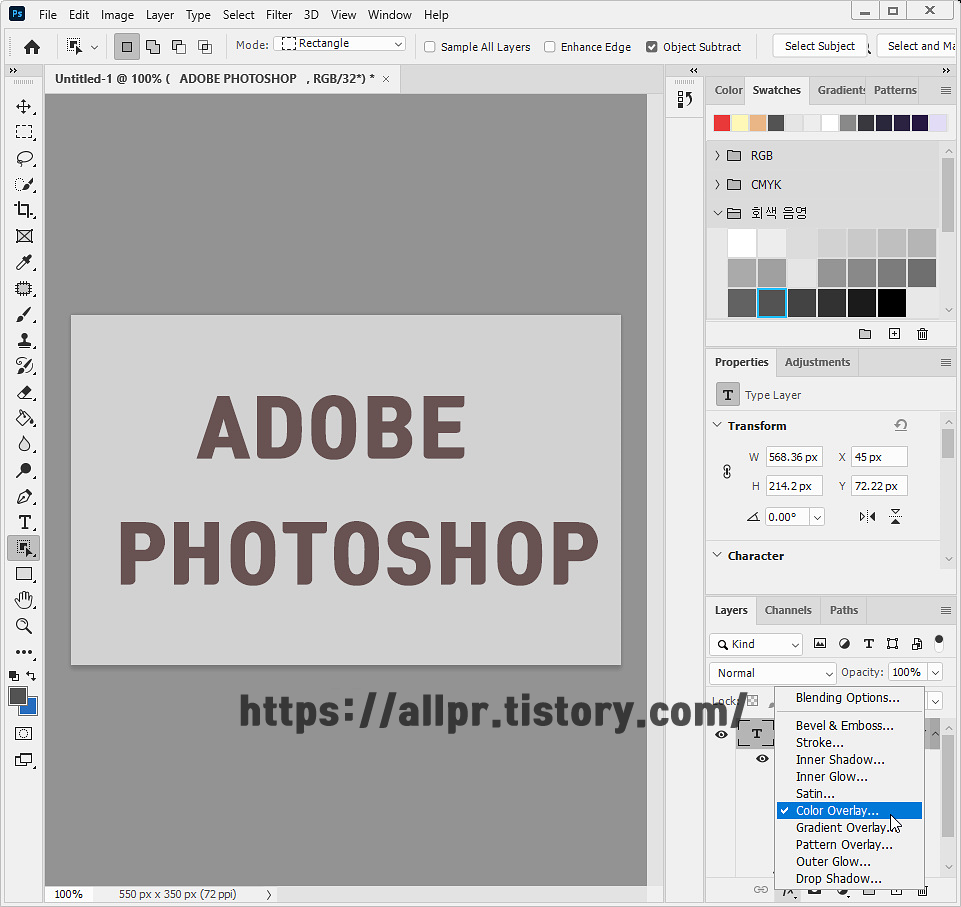The image size is (961, 907).
Task: Select the Blur tool
Action: (24, 444)
